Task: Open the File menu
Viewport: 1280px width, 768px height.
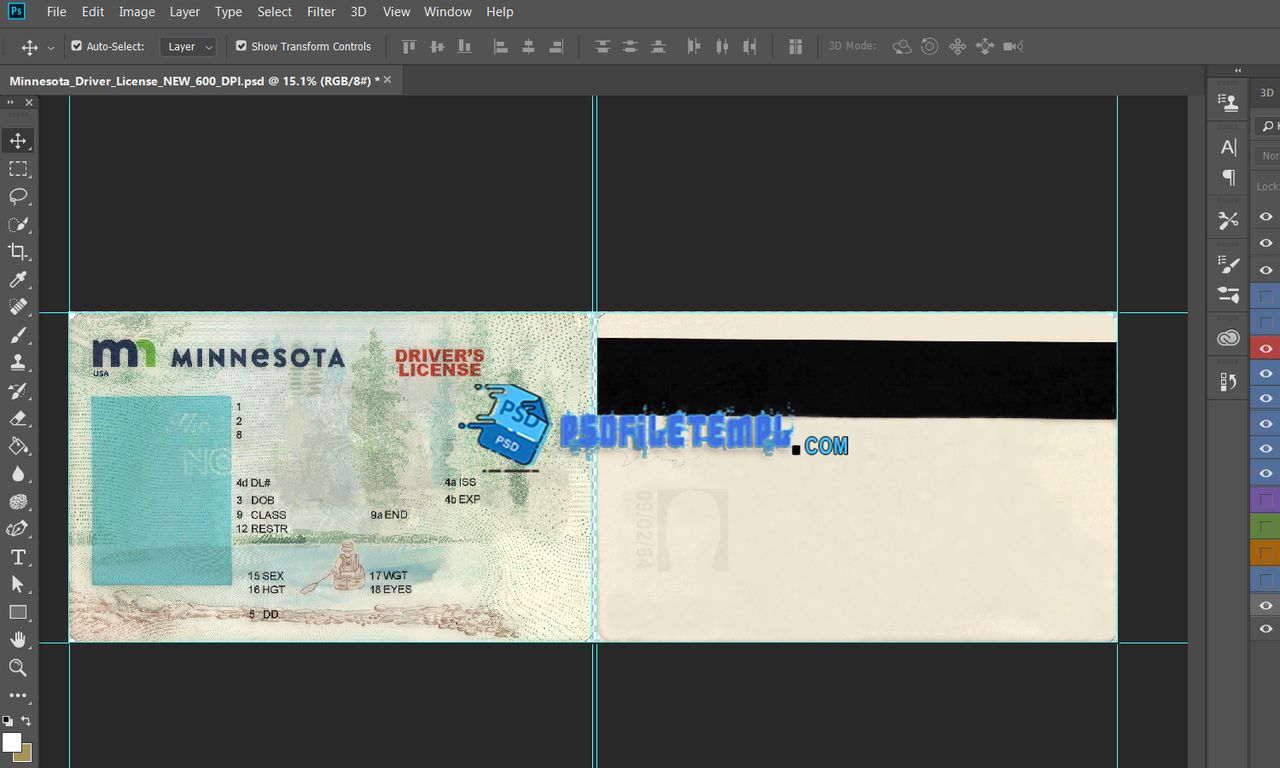Action: coord(57,12)
